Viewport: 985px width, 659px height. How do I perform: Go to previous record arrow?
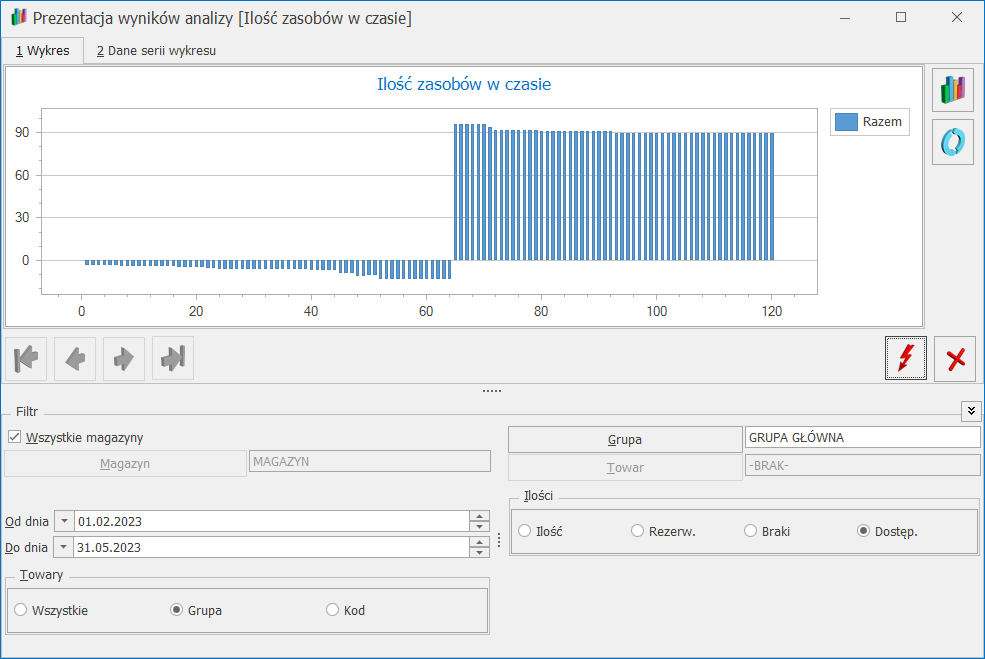point(75,359)
